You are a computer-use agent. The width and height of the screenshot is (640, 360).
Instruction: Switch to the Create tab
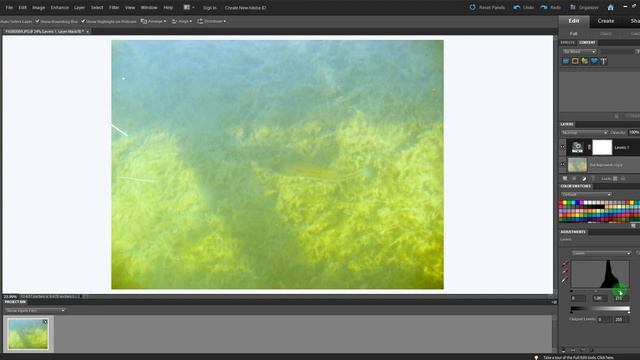606,21
